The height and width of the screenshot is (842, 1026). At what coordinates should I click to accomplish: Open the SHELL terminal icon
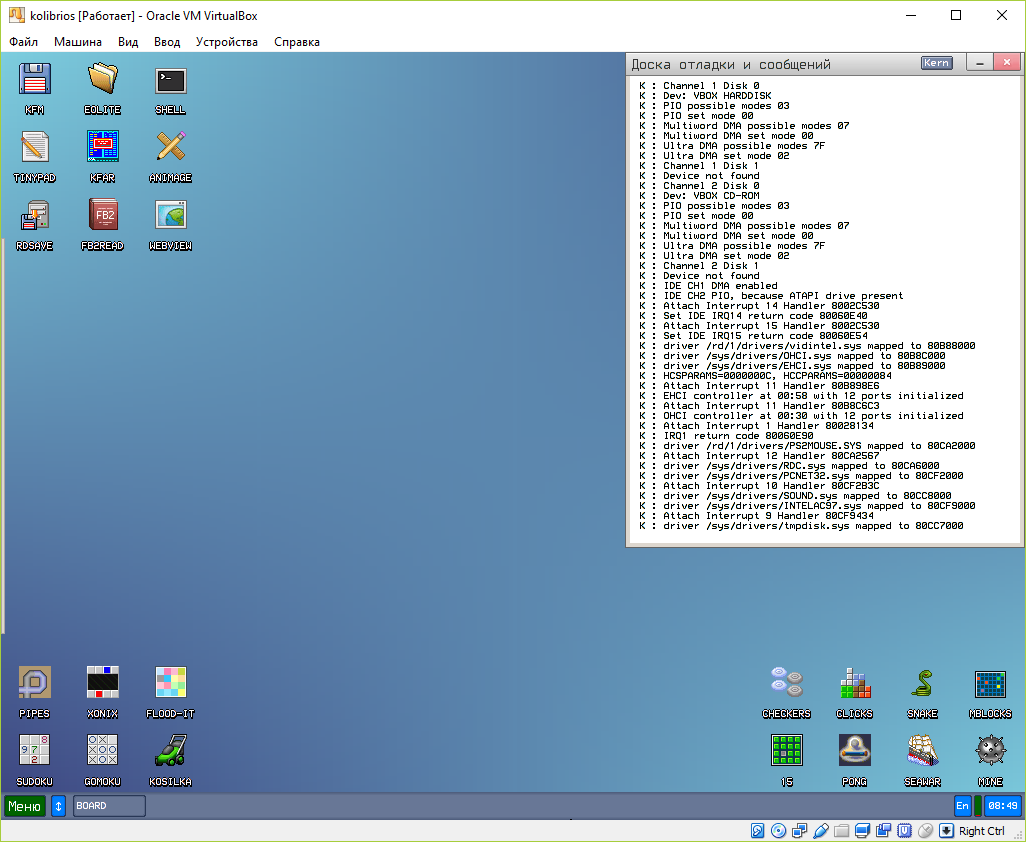coord(170,82)
